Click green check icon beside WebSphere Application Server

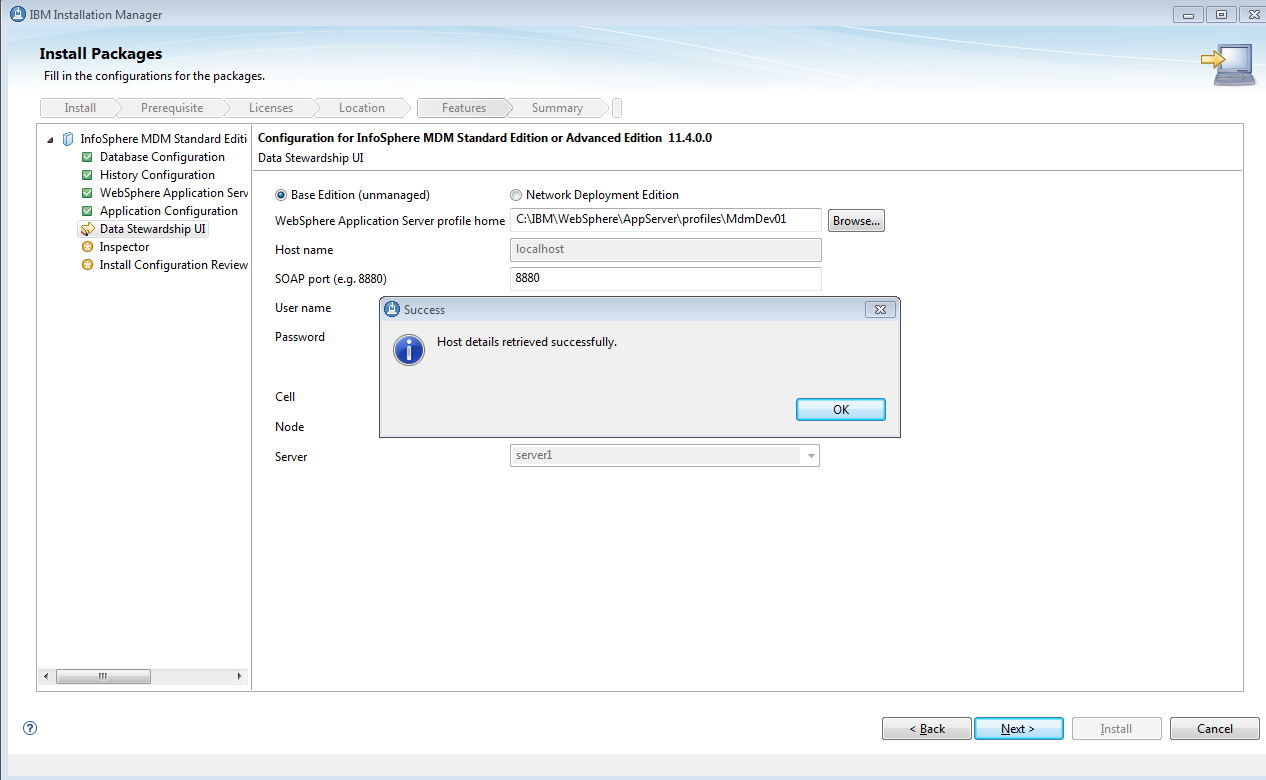pyautogui.click(x=87, y=193)
